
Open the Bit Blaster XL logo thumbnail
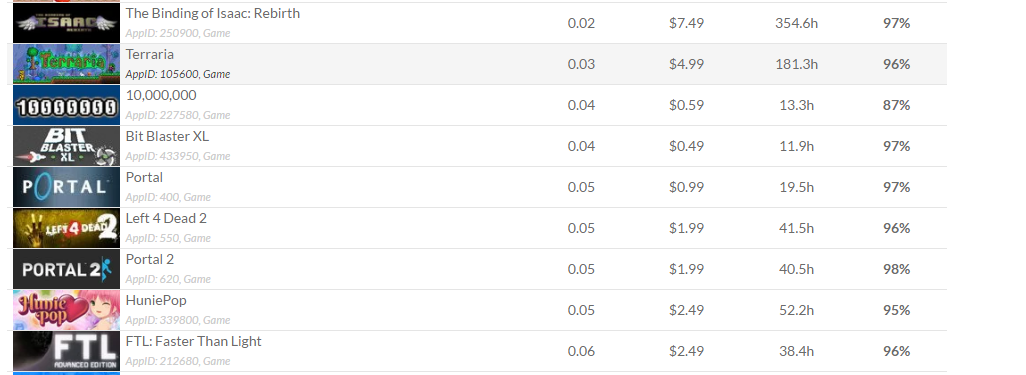(66, 146)
